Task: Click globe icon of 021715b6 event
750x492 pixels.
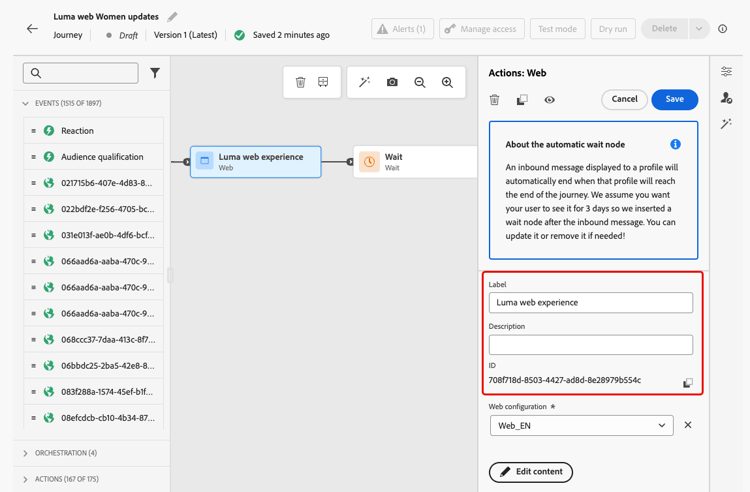Action: click(x=49, y=183)
